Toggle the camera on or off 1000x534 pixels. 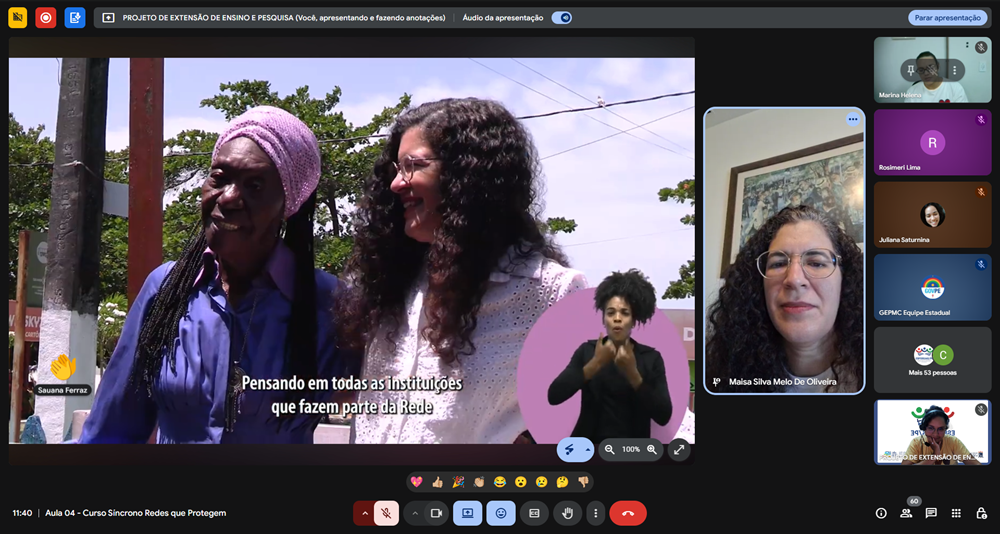(x=436, y=513)
